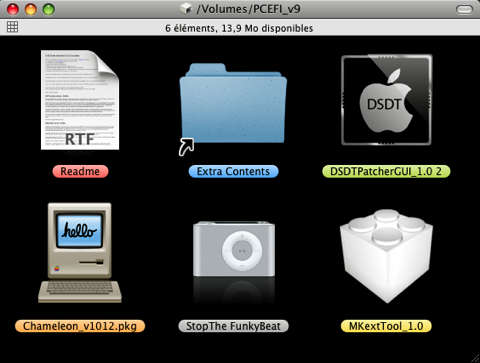Click the blue Extra Contents label
The width and height of the screenshot is (480, 363).
[x=233, y=171]
